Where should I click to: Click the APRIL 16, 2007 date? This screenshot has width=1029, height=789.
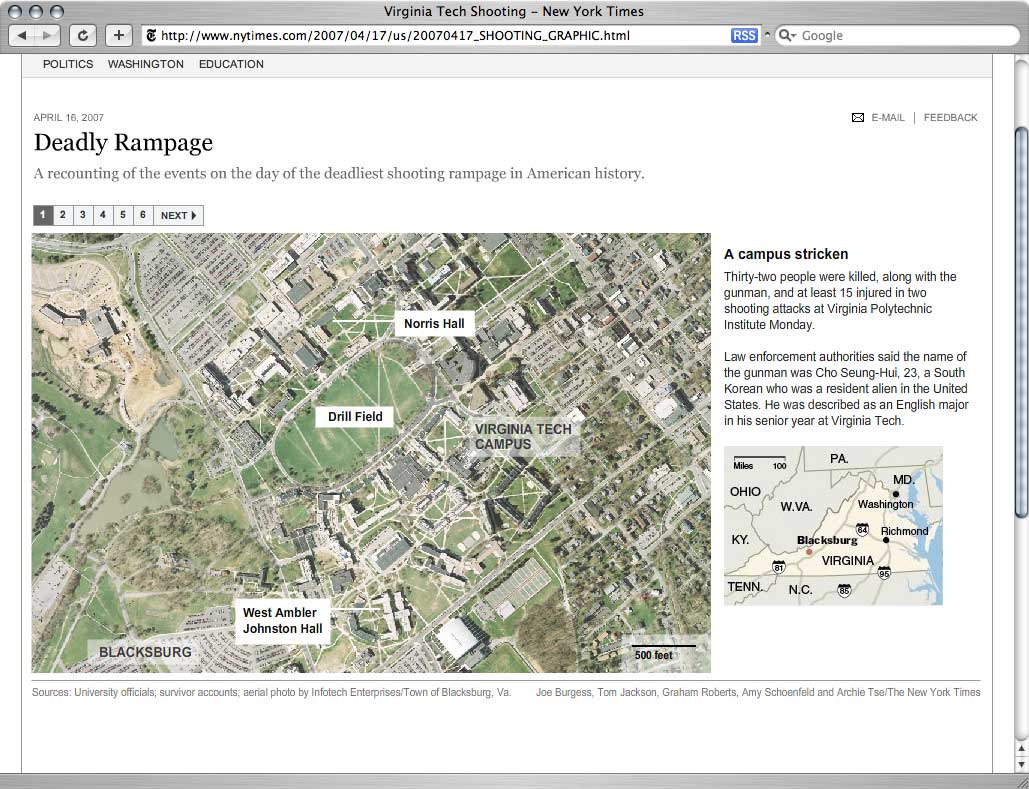coord(69,117)
